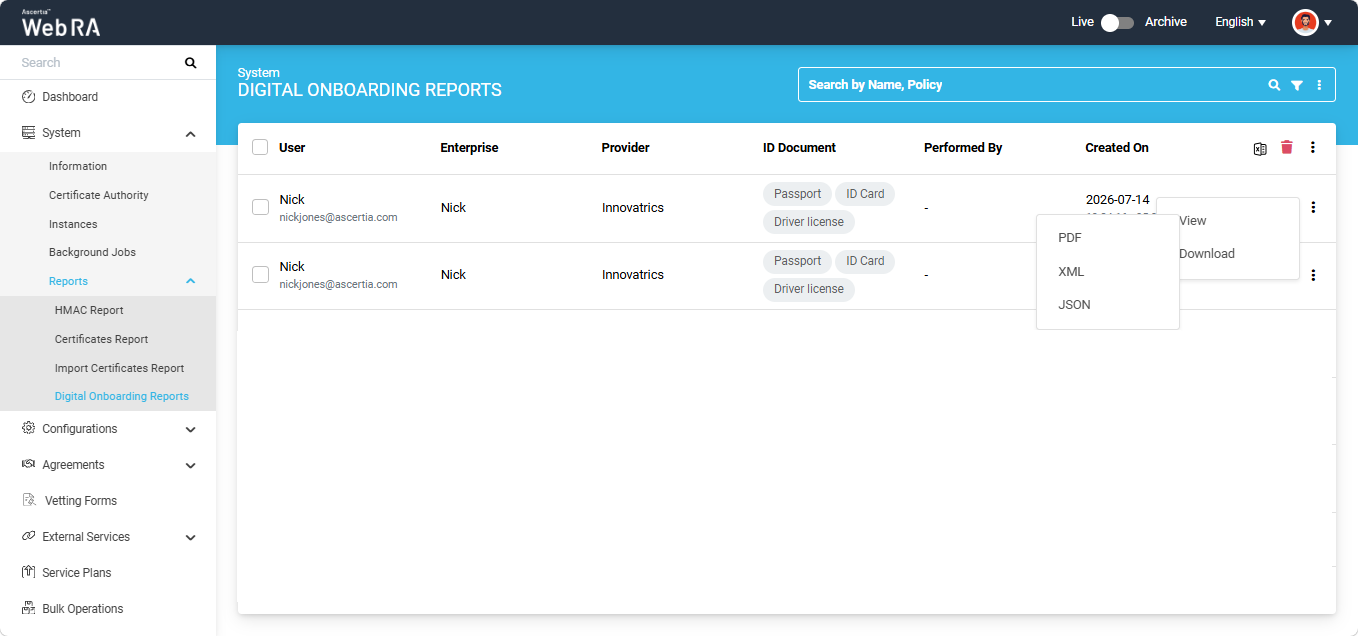The height and width of the screenshot is (636, 1358).
Task: Check the first Nick row checkbox
Action: (260, 207)
